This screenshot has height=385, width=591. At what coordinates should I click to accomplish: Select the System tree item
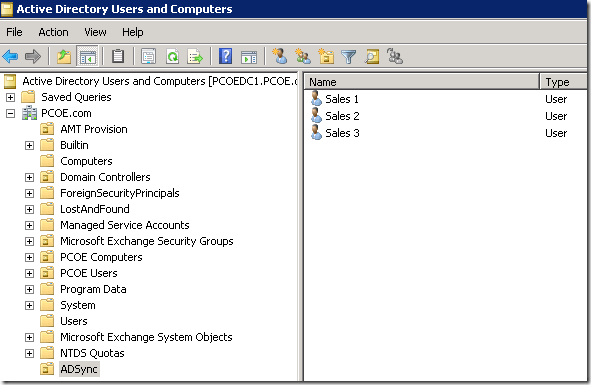(78, 305)
